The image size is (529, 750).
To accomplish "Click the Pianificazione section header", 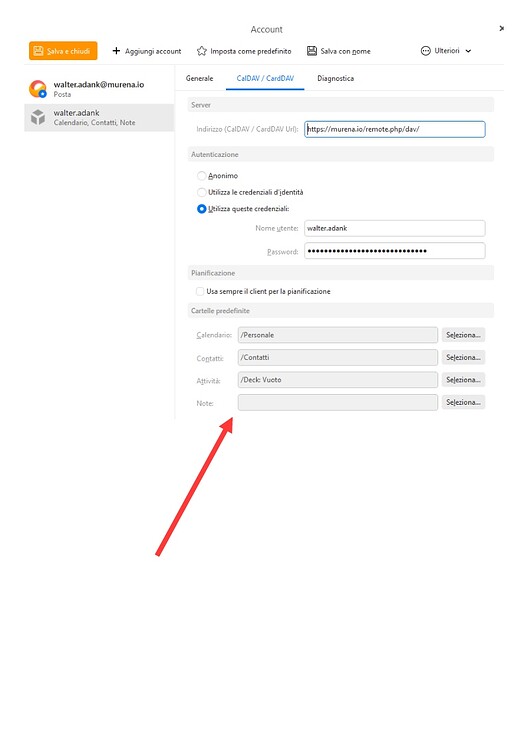I will click(x=341, y=273).
